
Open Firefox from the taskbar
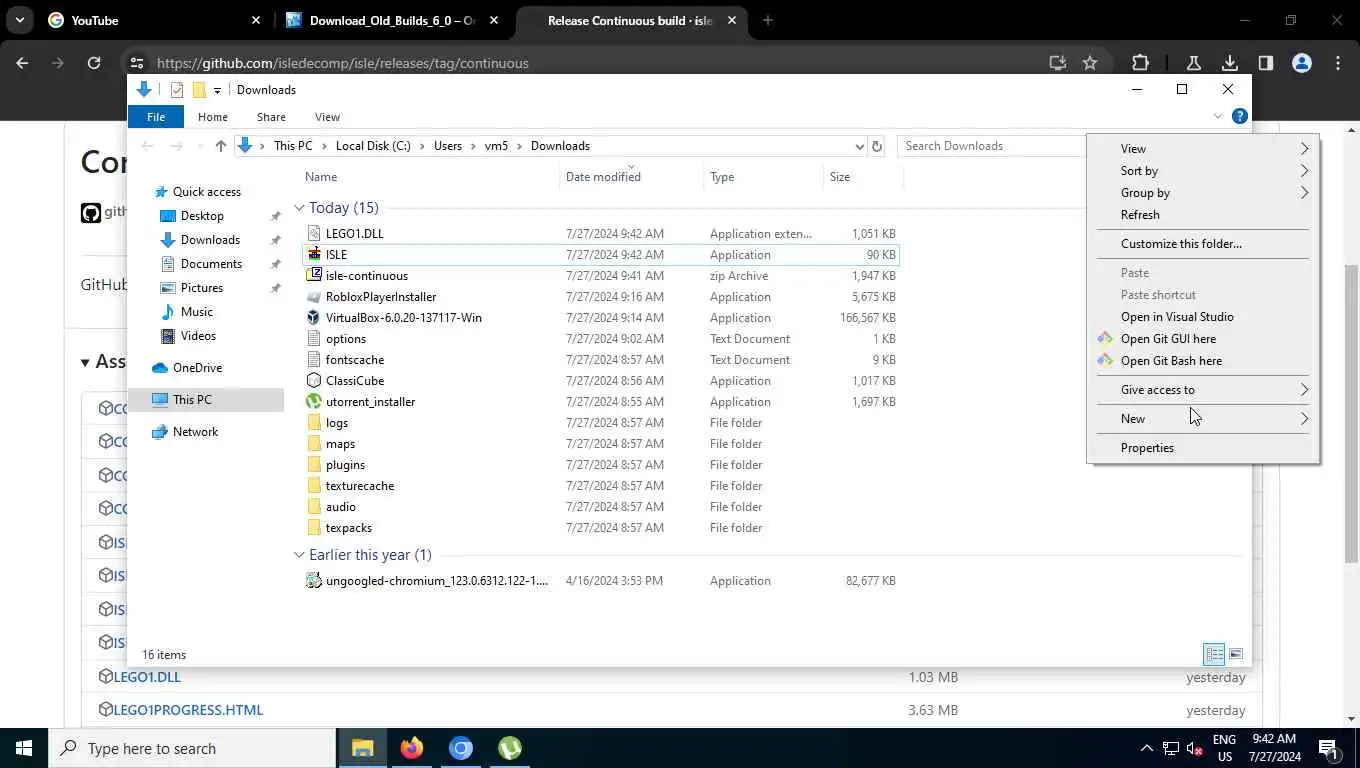411,748
